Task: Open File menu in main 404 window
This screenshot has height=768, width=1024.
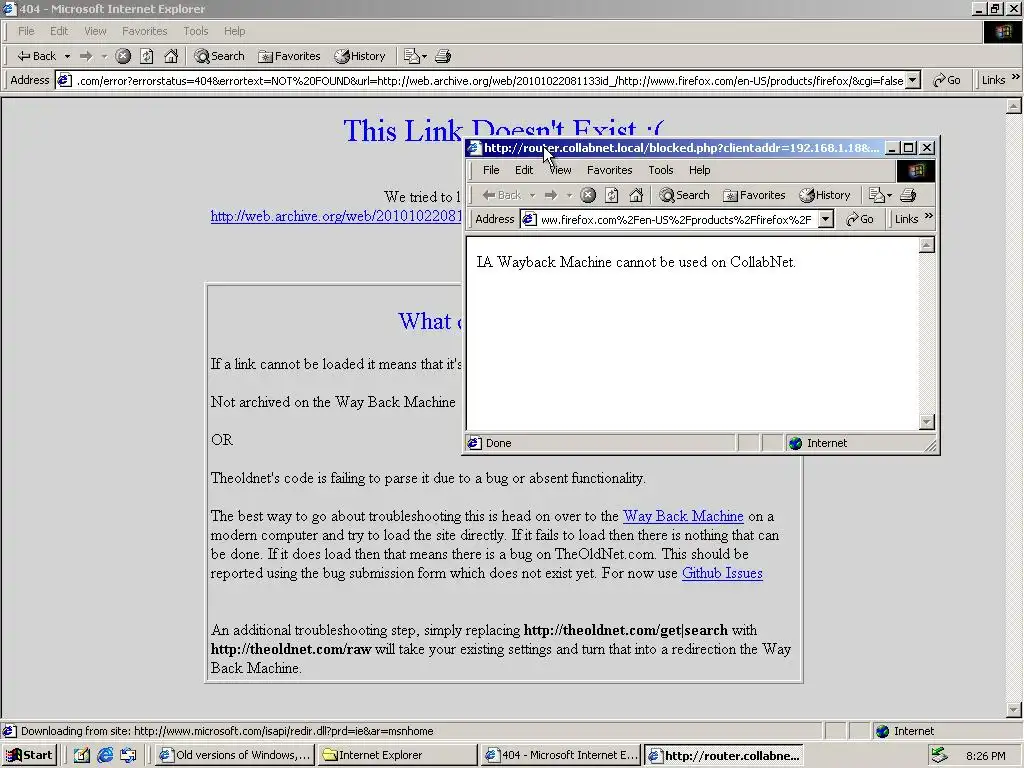Action: coord(26,31)
